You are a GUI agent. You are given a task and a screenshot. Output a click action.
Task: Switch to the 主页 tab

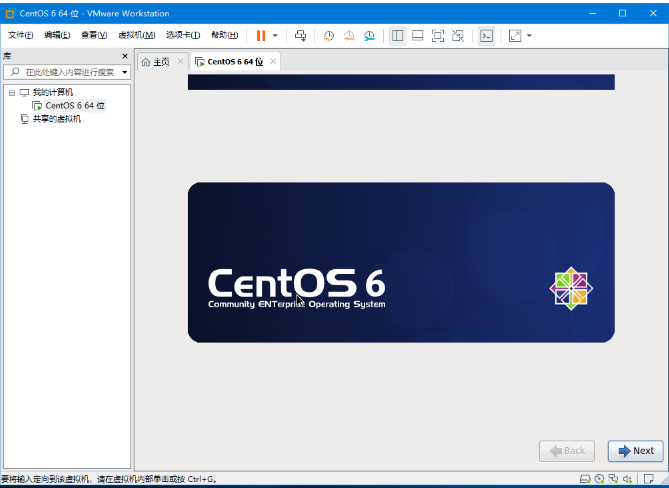coord(155,62)
